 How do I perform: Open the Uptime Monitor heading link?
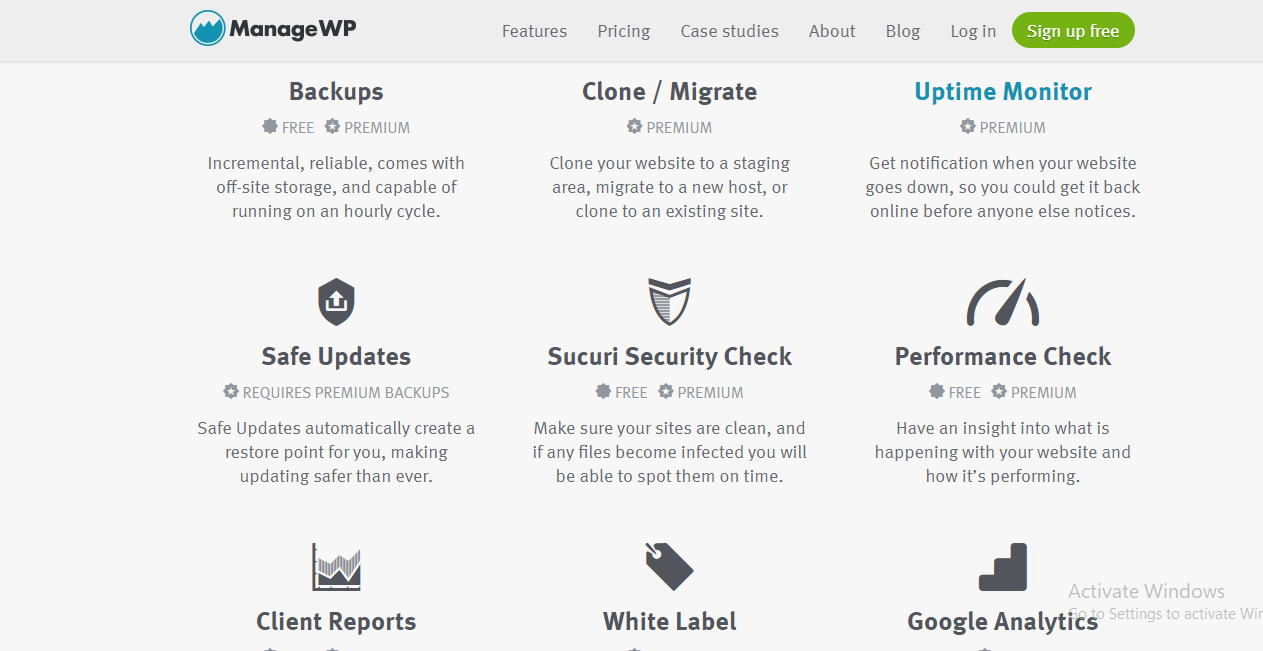click(x=1003, y=92)
